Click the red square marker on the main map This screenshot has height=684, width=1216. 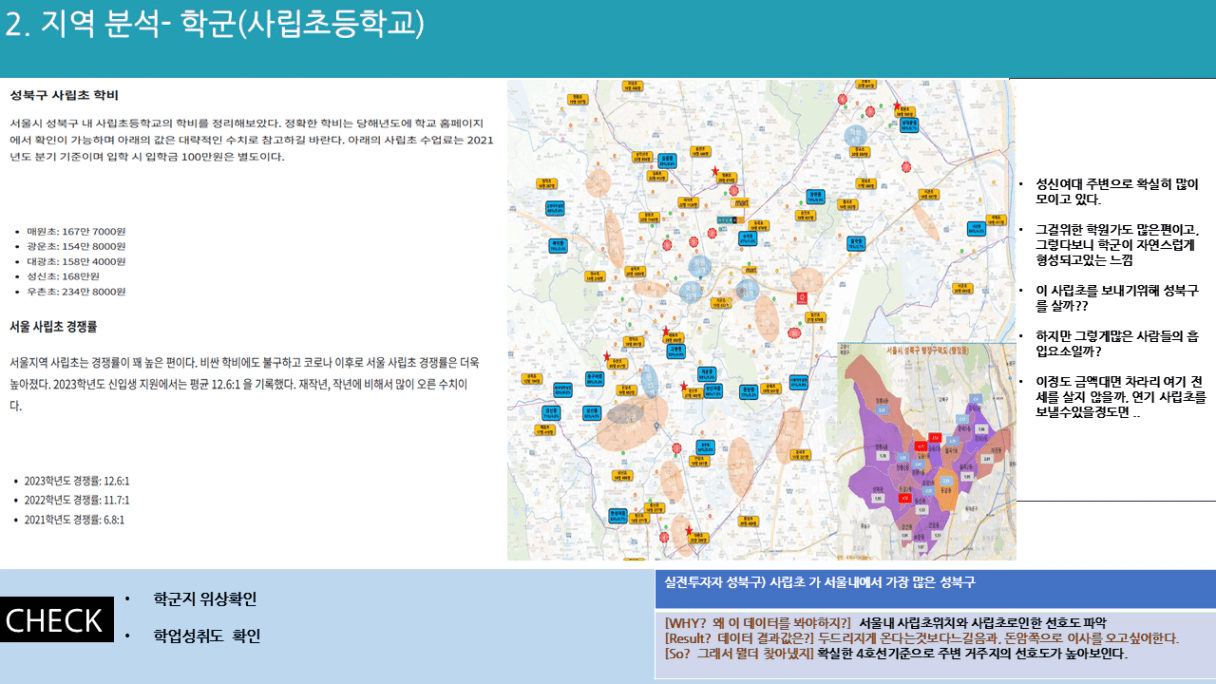tap(802, 297)
